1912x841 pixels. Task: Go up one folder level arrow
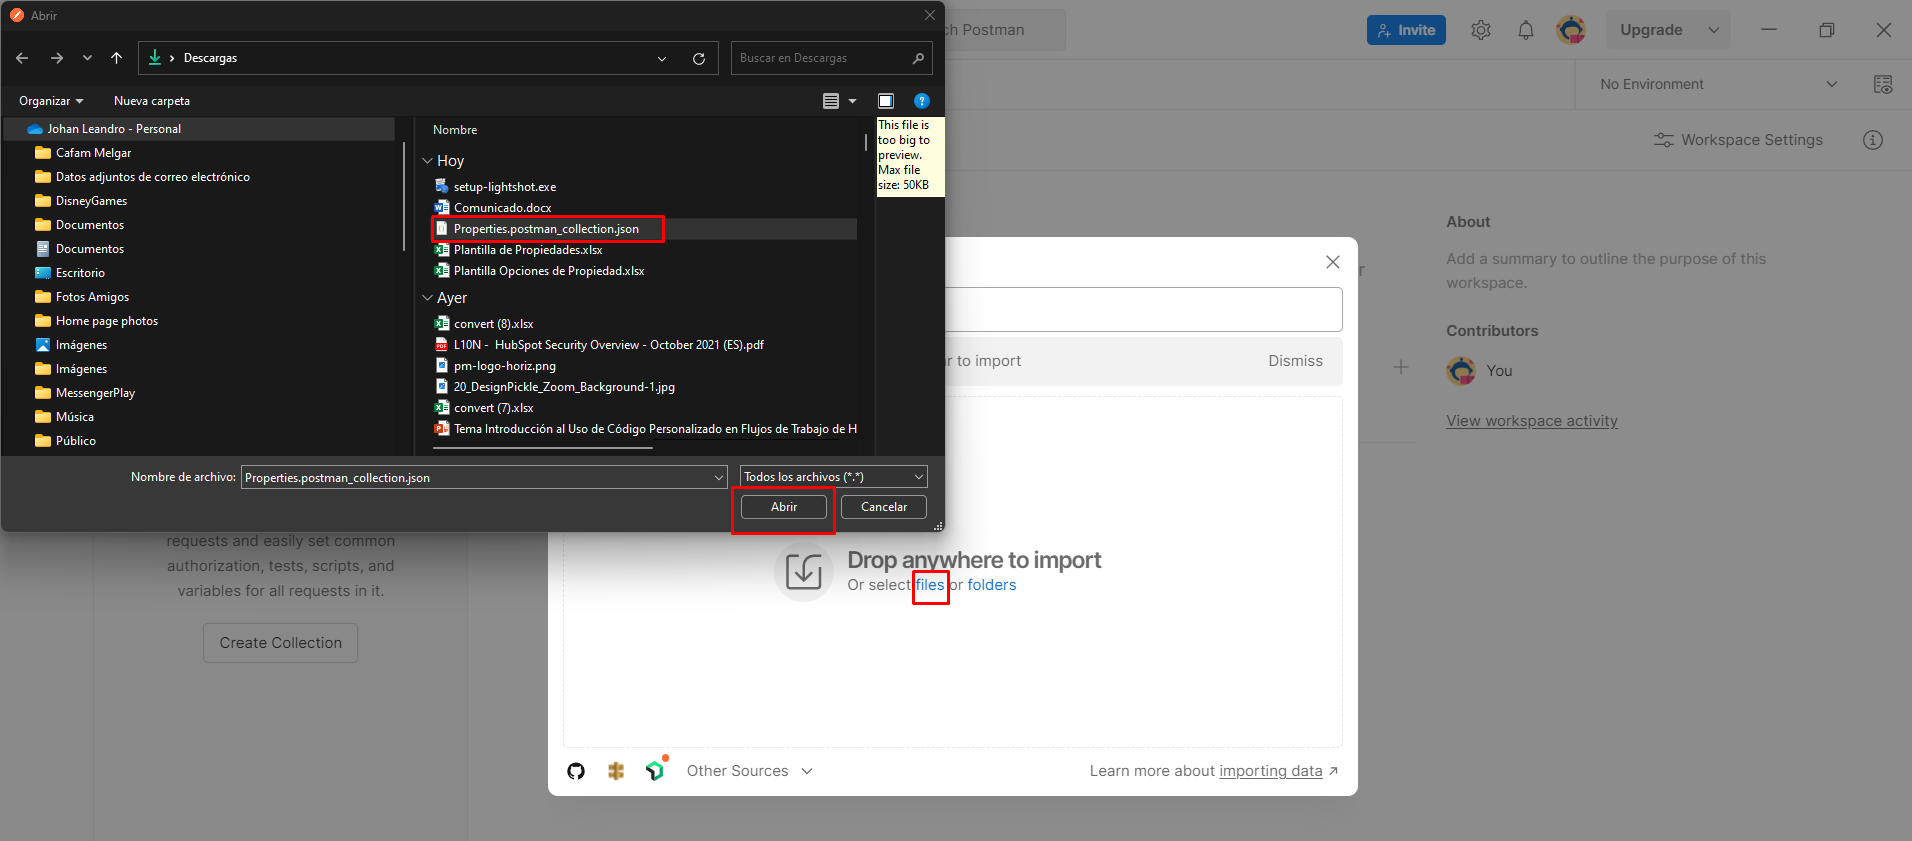[117, 58]
